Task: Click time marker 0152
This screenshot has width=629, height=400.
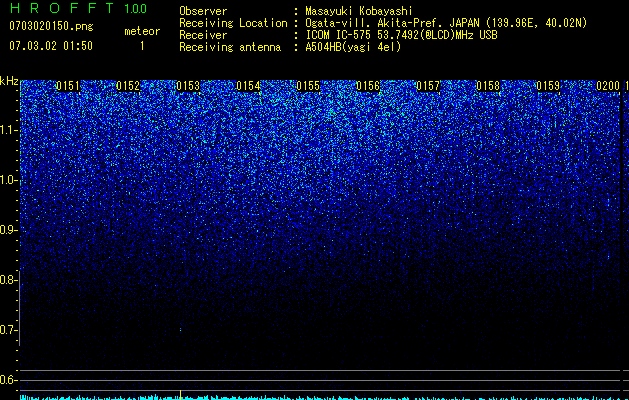Action: click(128, 86)
